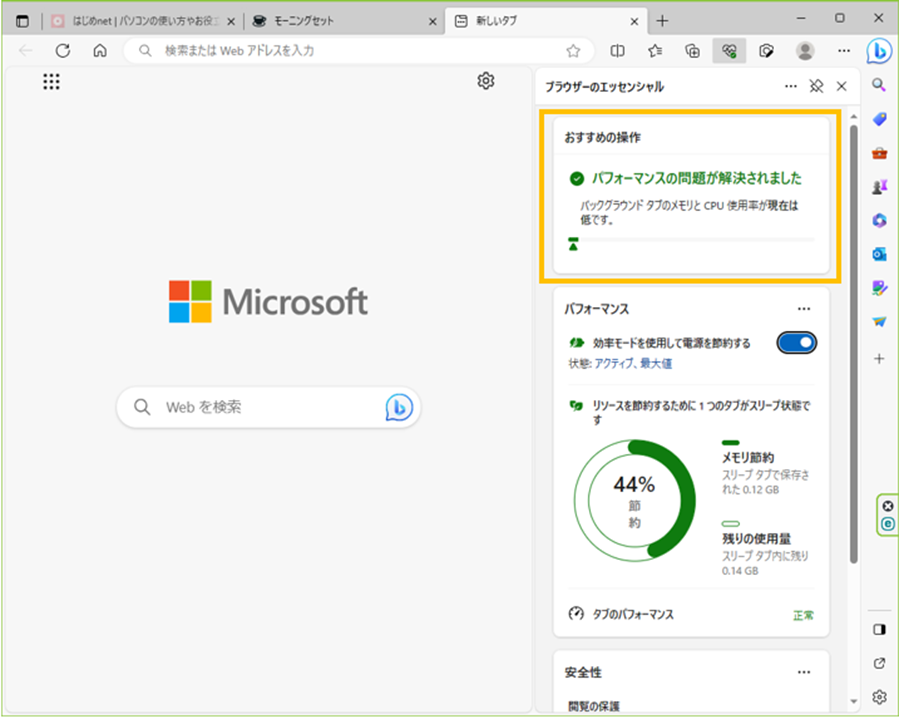Go to the home page
The width and height of the screenshot is (899, 719).
tap(100, 51)
